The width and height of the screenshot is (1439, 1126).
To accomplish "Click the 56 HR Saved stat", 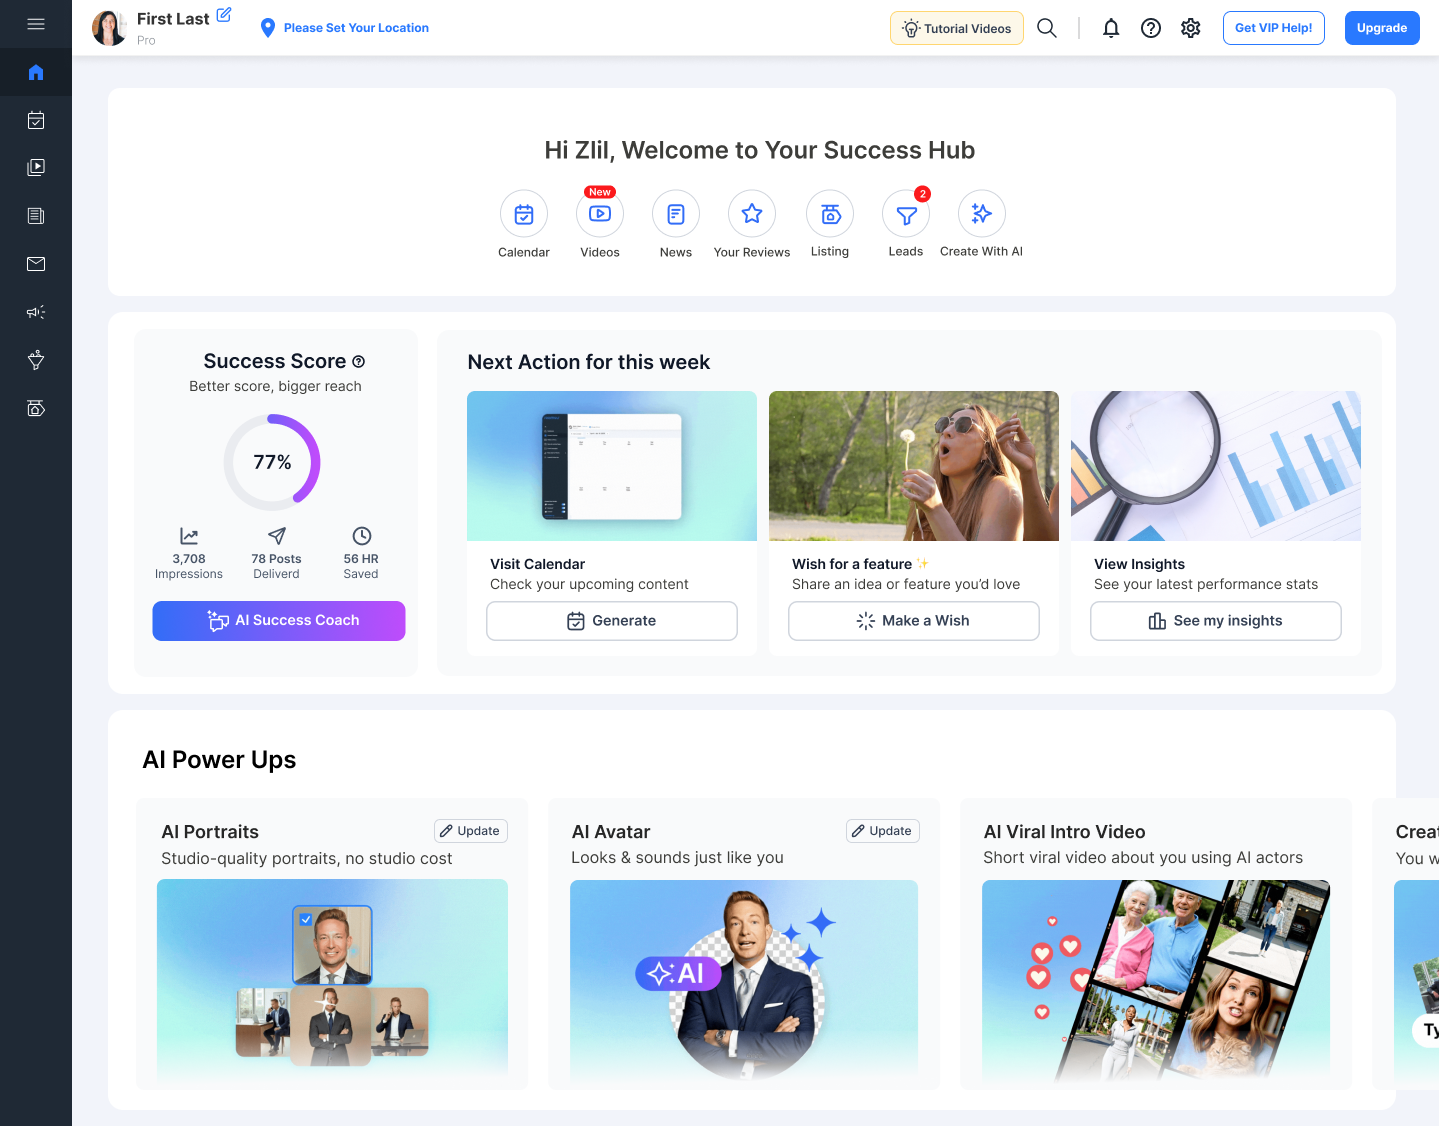I will click(361, 554).
